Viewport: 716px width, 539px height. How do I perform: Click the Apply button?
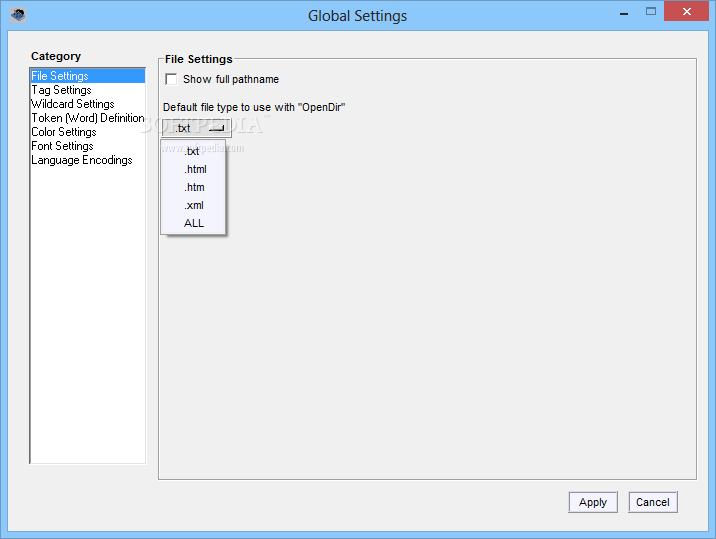point(593,502)
